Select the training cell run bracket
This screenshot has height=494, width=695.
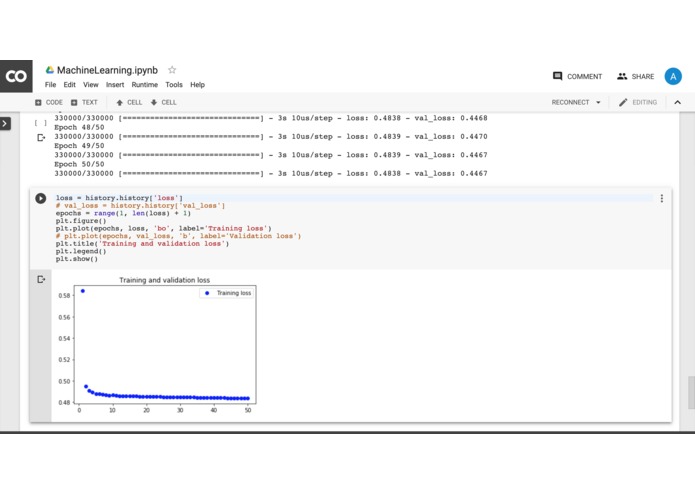[x=41, y=123]
